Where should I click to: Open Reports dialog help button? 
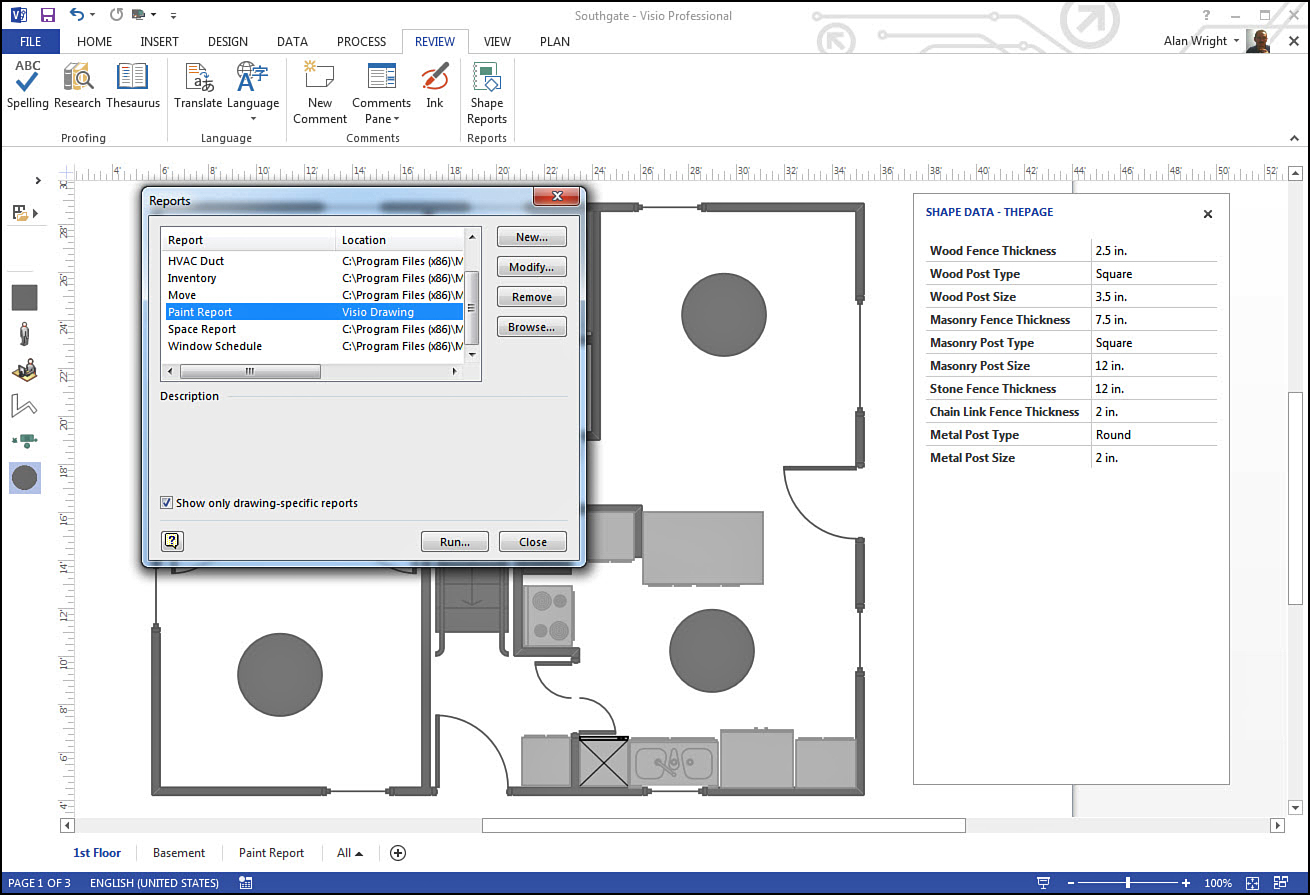[172, 541]
